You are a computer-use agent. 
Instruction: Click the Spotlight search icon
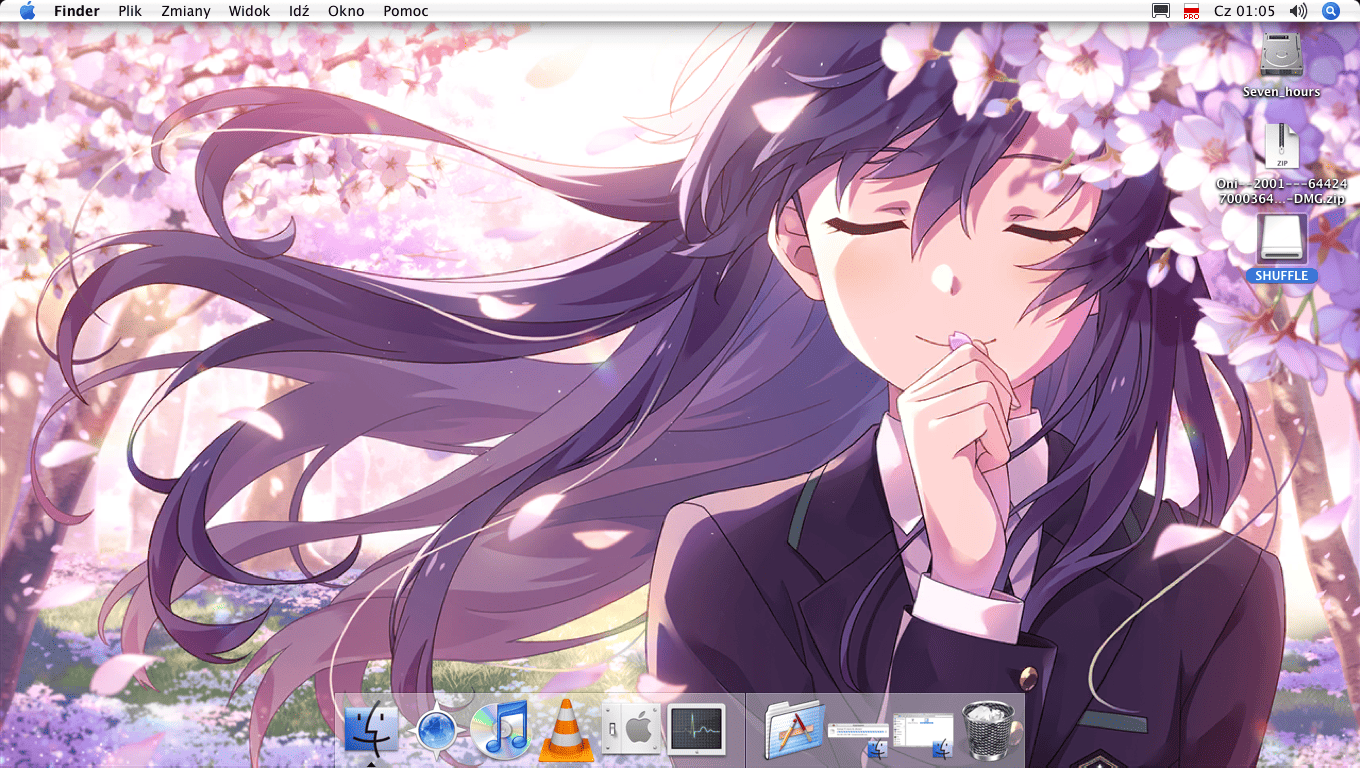tap(1330, 11)
